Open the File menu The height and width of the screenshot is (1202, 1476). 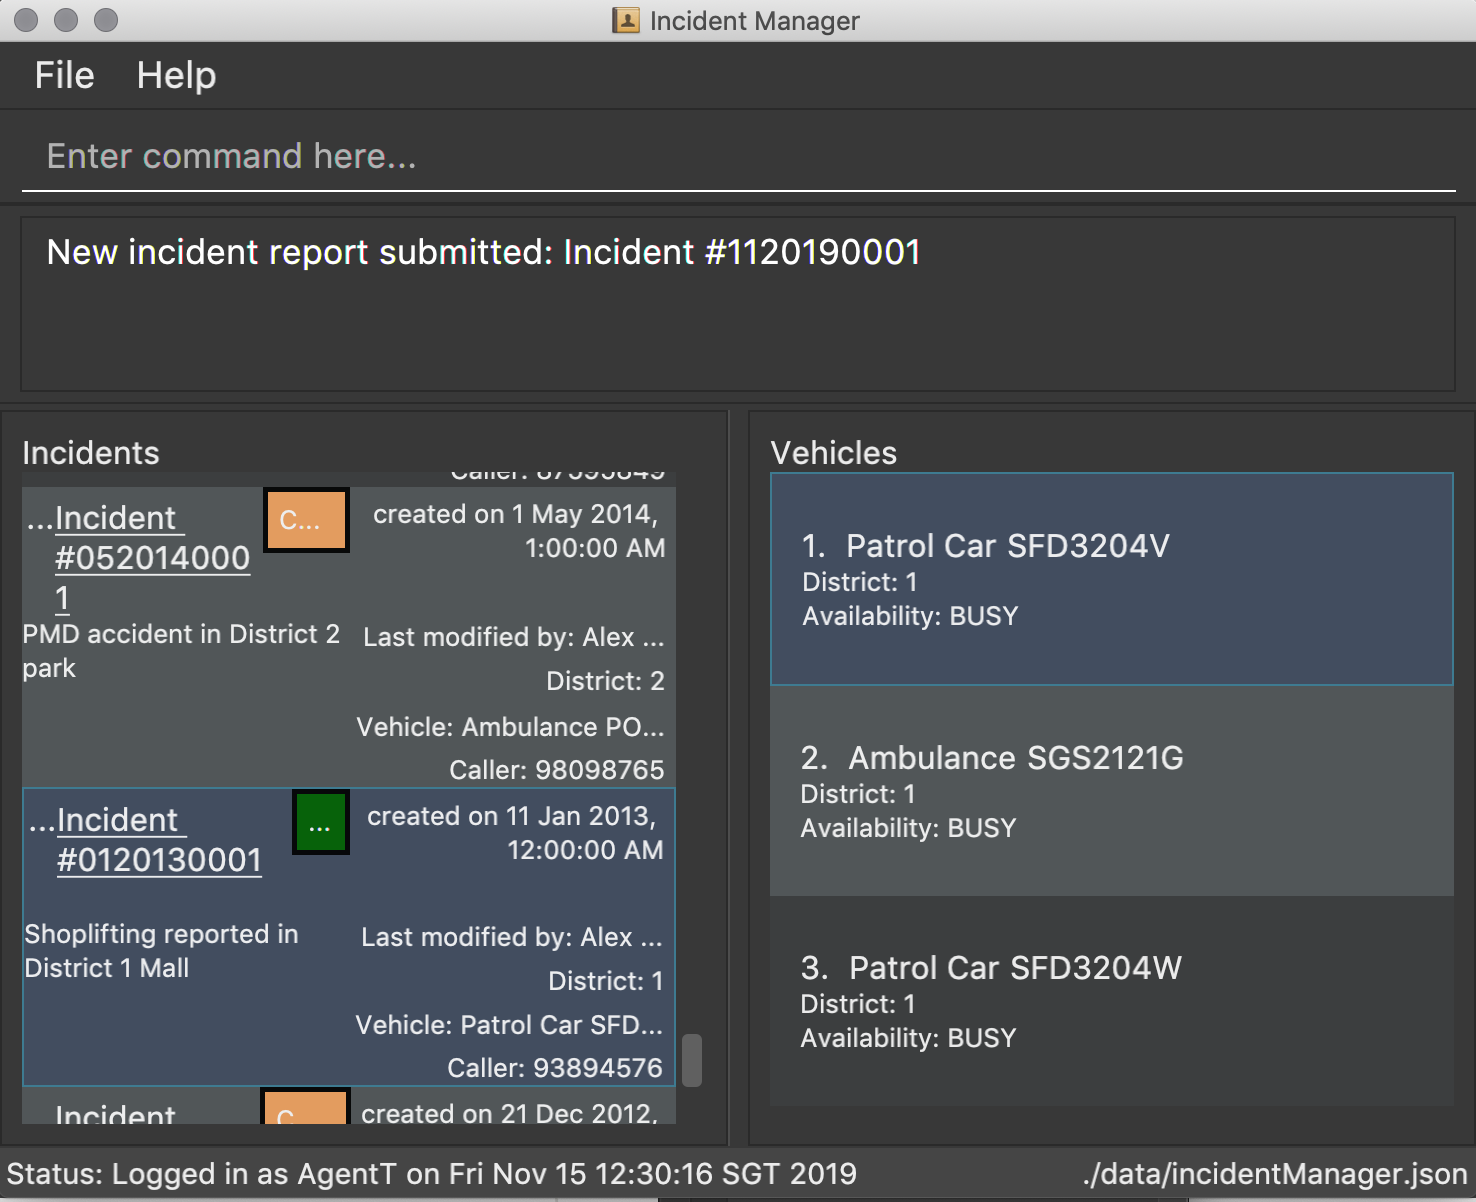pos(64,76)
